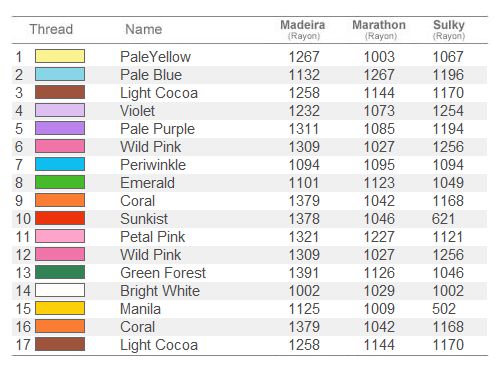Select the name 'Periwinkle'
The image size is (500, 366).
point(153,165)
